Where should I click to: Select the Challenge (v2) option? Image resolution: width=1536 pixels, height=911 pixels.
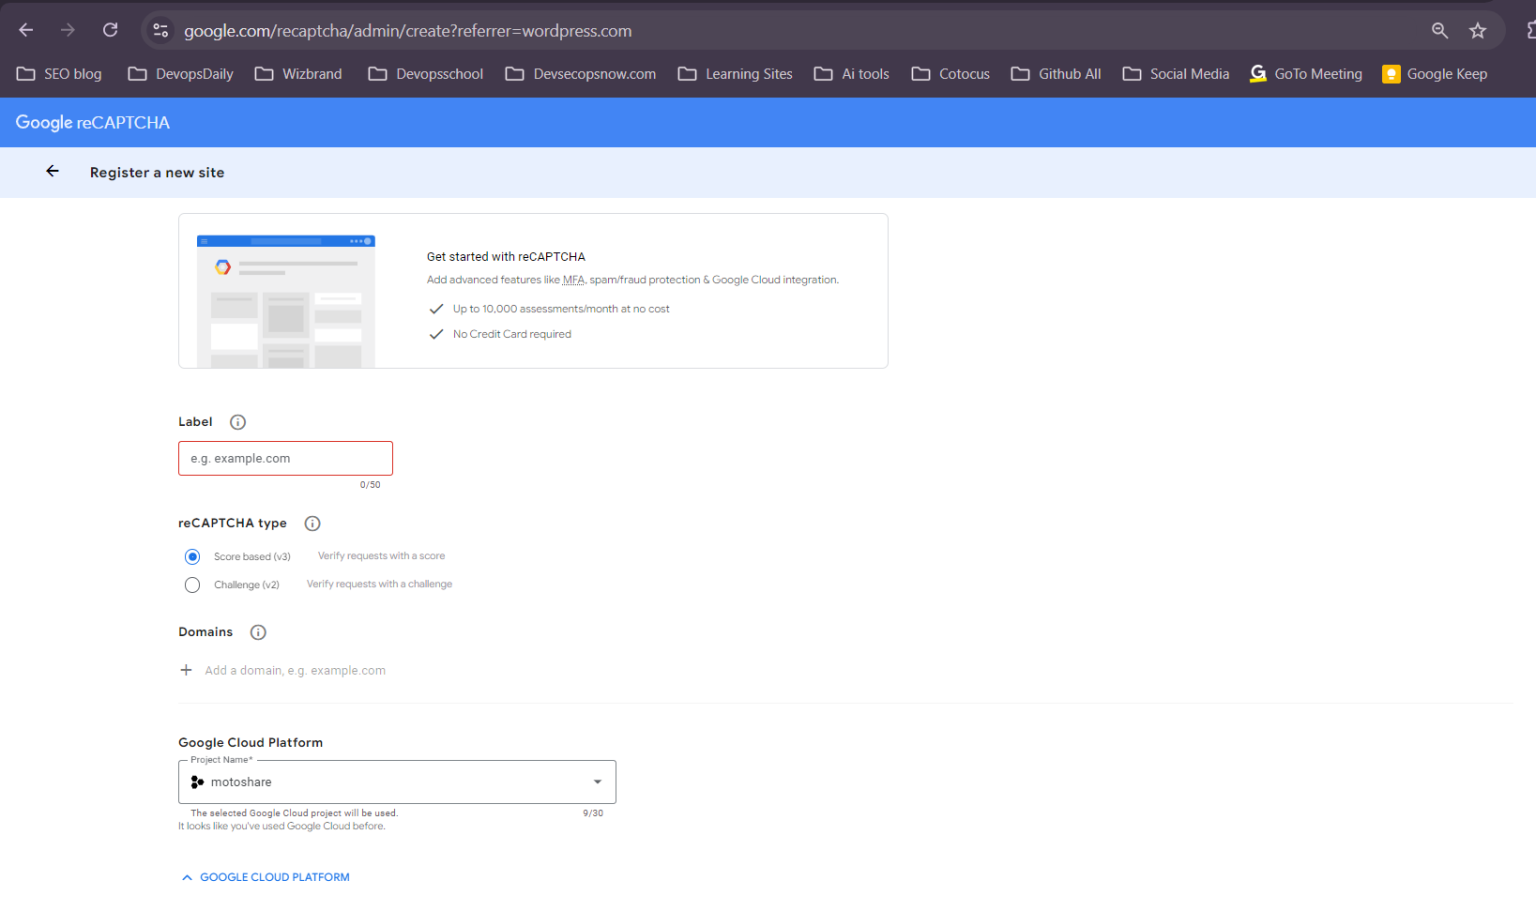click(192, 584)
